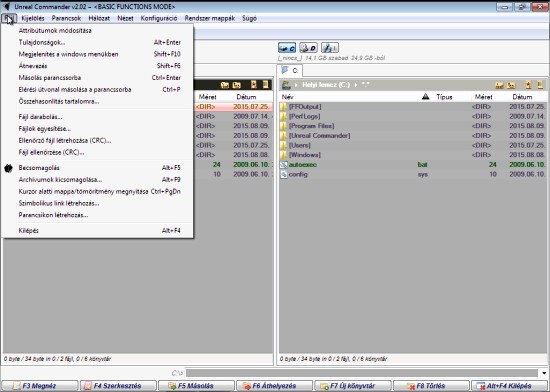The image size is (550, 392).
Task: Open the network drive button beside D
Action: click(330, 48)
